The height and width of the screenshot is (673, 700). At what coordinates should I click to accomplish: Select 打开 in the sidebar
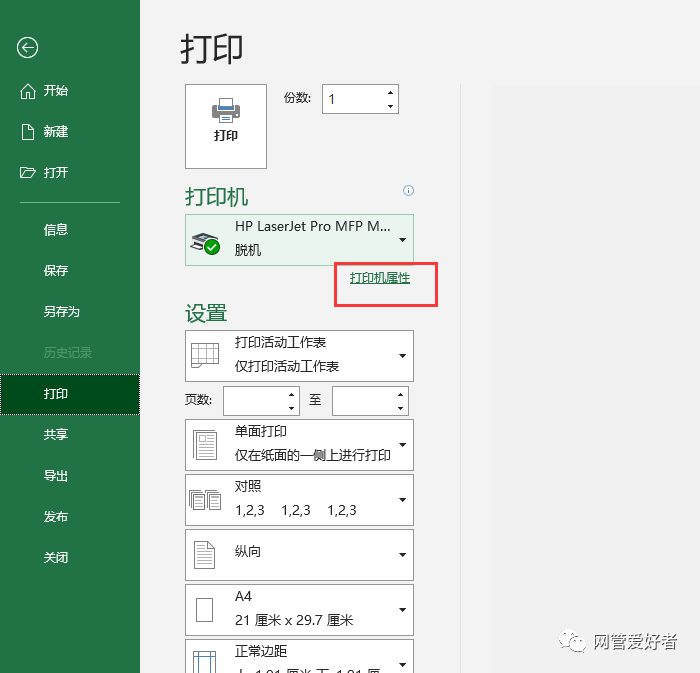click(56, 173)
